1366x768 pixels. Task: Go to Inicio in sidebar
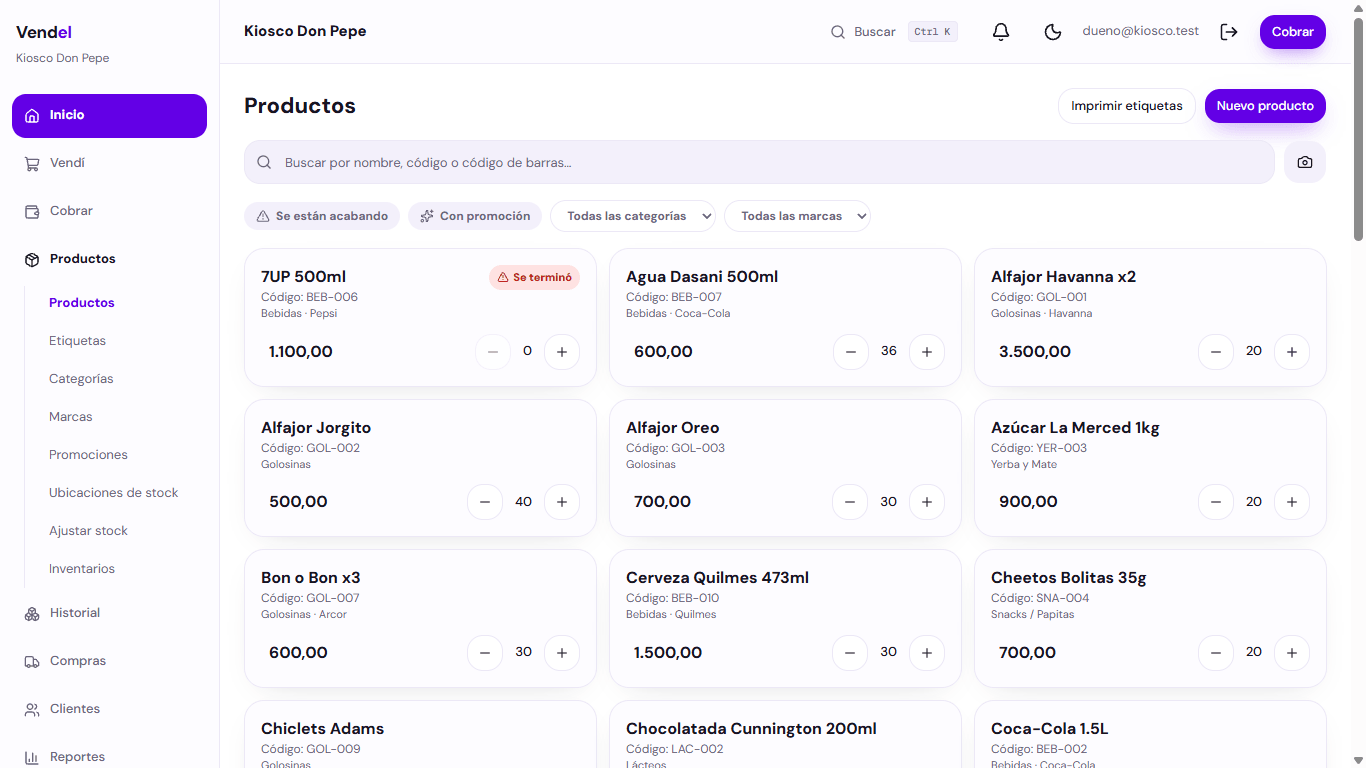(109, 116)
